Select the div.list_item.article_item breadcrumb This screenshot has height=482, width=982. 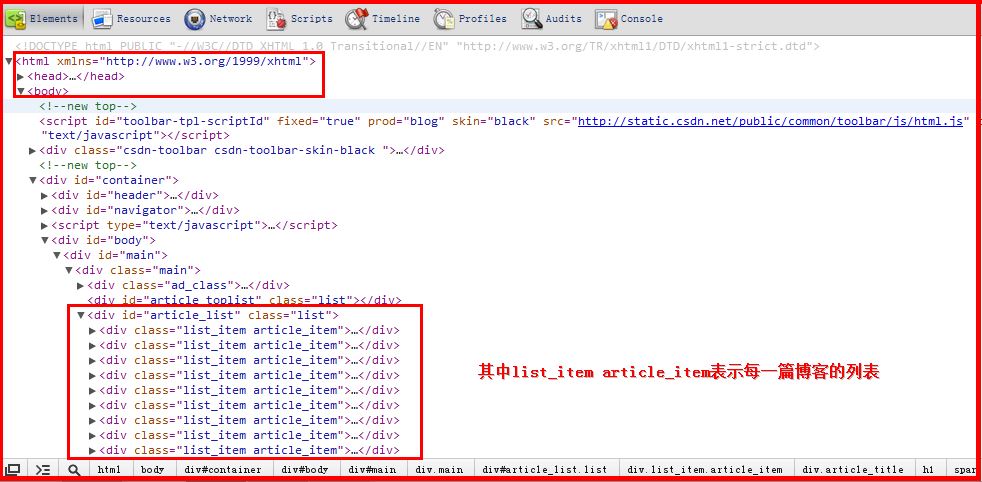tap(705, 469)
